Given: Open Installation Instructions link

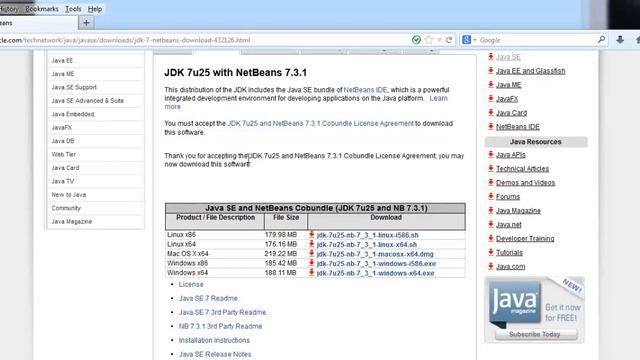Looking at the screenshot, I should point(214,340).
